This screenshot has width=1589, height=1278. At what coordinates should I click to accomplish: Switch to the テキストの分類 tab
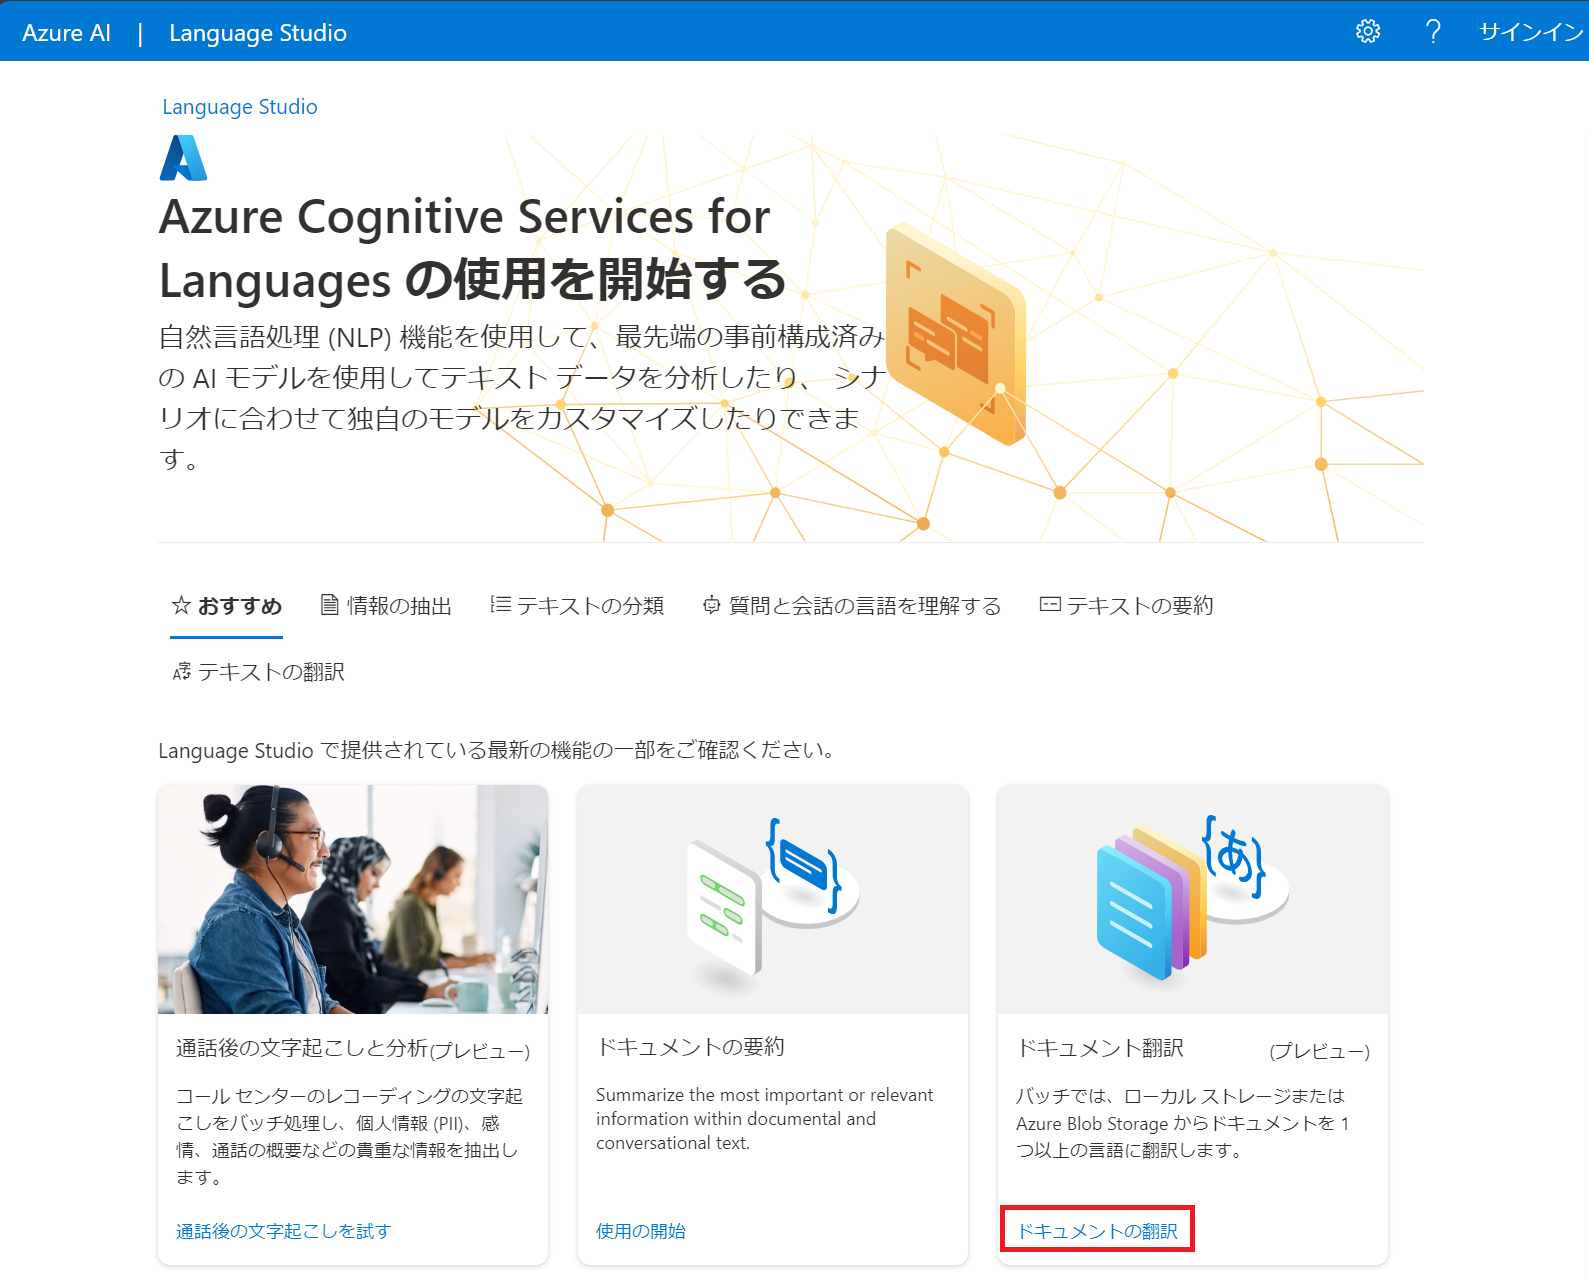click(x=577, y=606)
